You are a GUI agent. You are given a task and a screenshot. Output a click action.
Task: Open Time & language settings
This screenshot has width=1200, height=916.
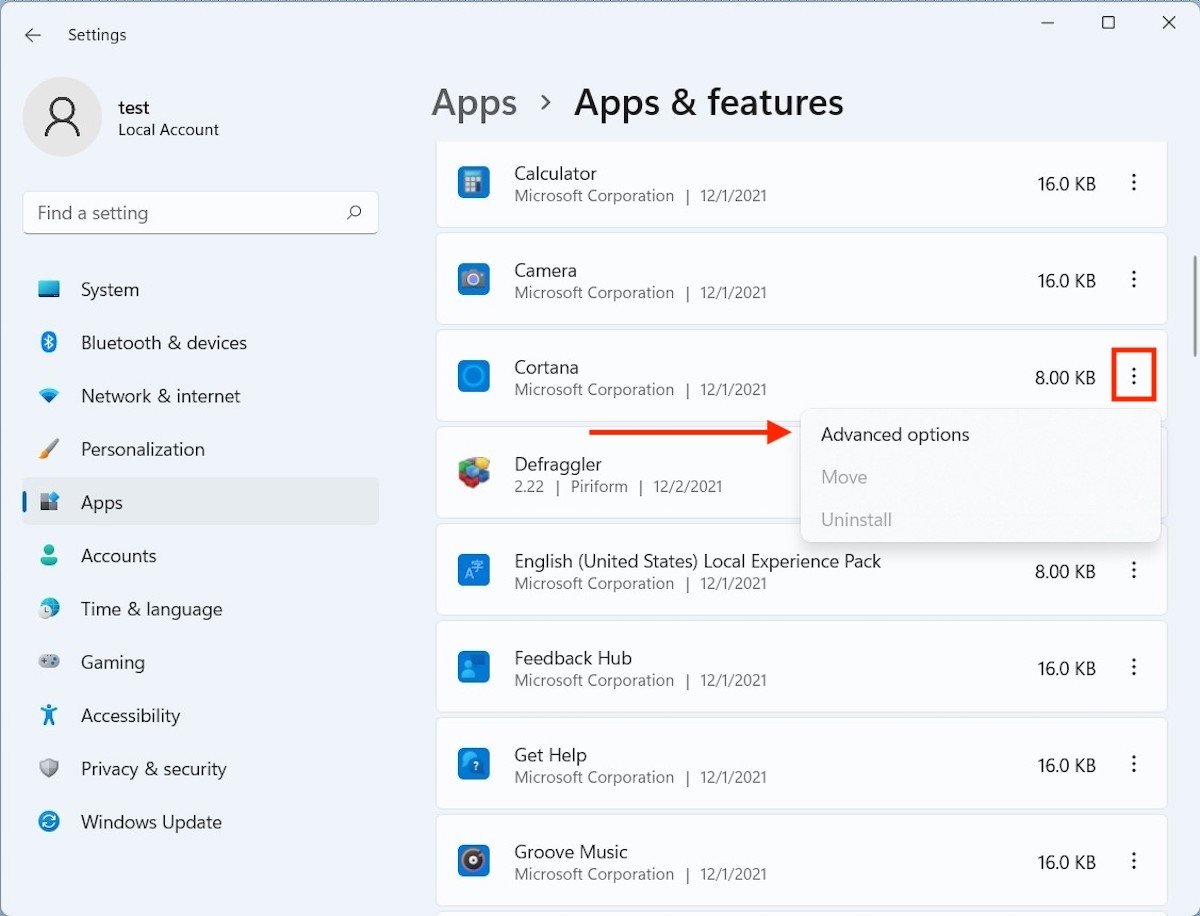(x=200, y=609)
